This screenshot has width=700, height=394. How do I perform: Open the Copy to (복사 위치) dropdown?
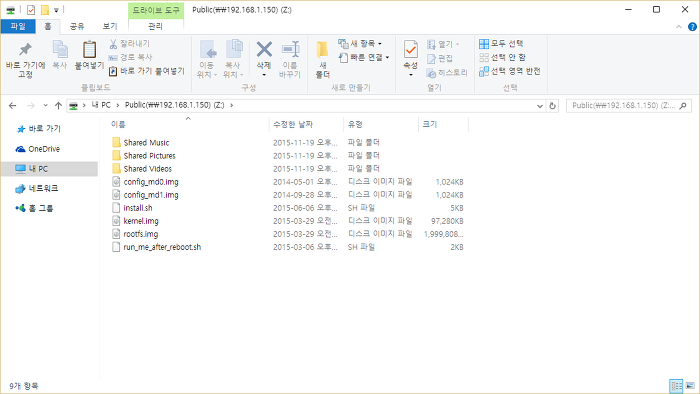tap(233, 75)
